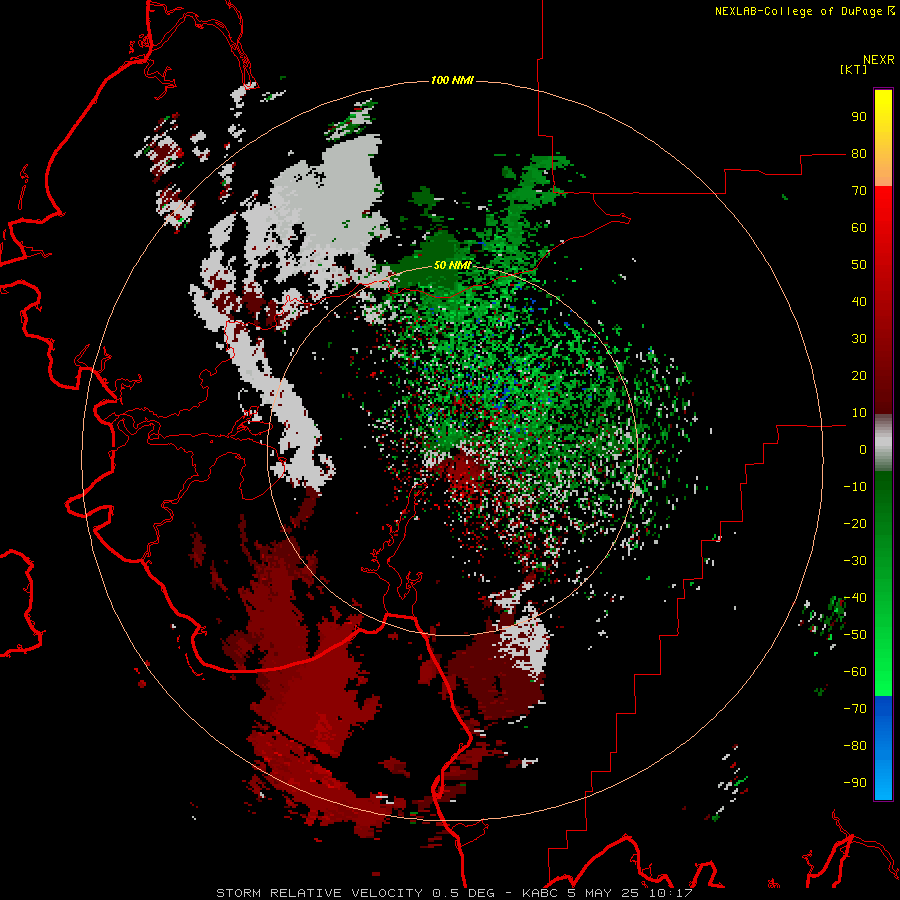The image size is (900, 900).
Task: Click the -30 value on velocity scale
Action: [x=855, y=561]
